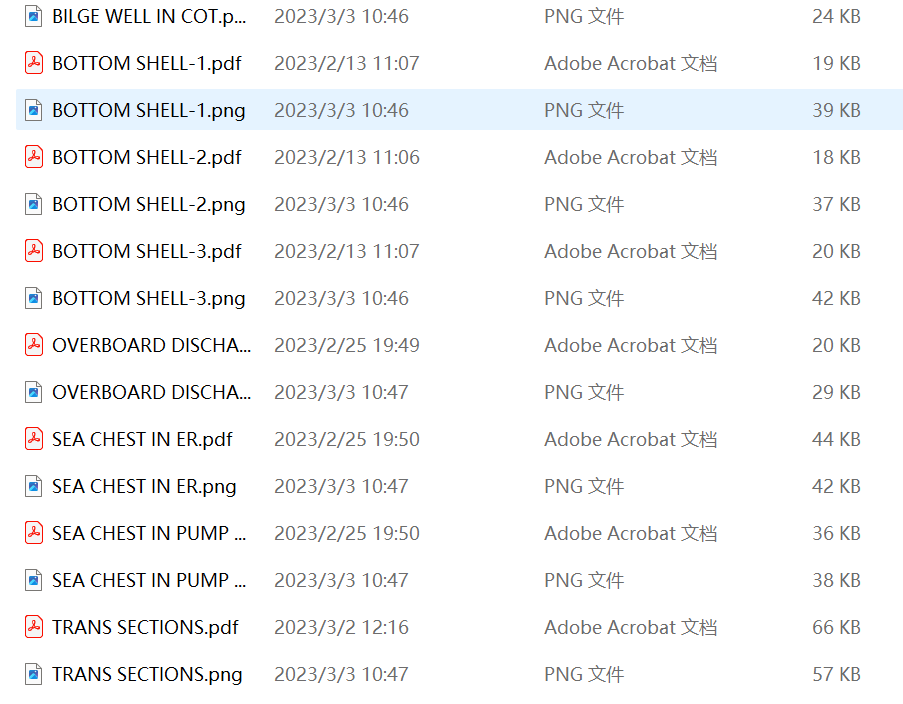Click the PNG icon for SEA CHEST IN PUMP

pyautogui.click(x=33, y=580)
